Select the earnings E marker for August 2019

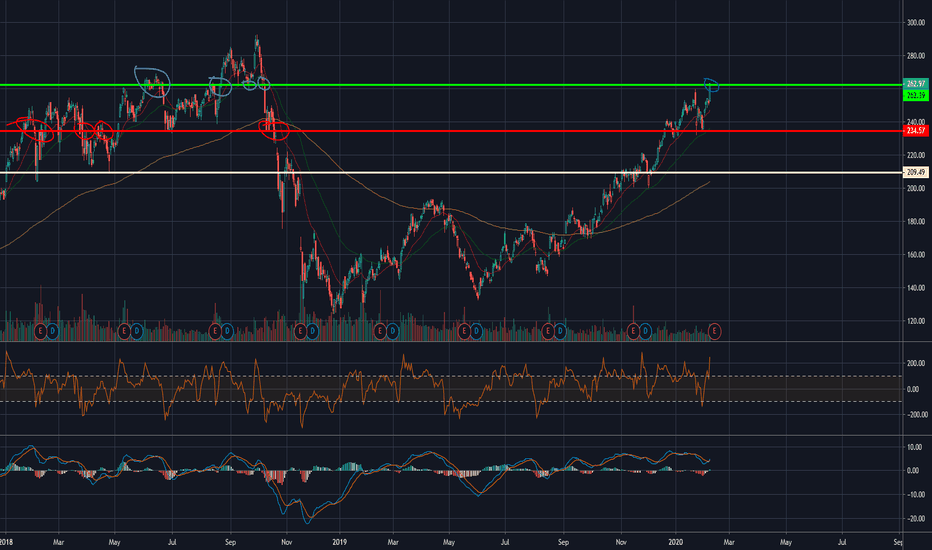click(548, 331)
